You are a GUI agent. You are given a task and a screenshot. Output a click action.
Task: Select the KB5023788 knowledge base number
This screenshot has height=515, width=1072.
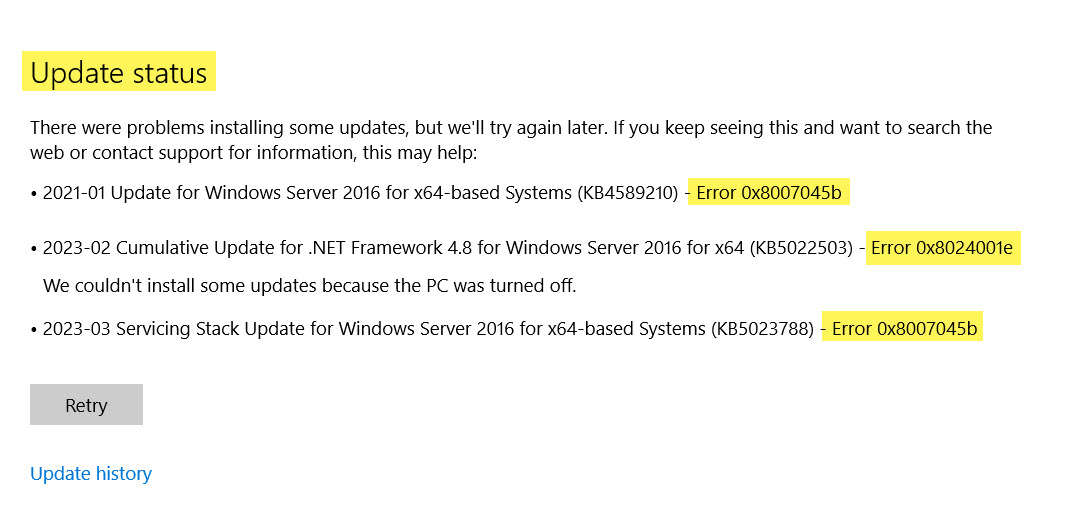(x=762, y=328)
